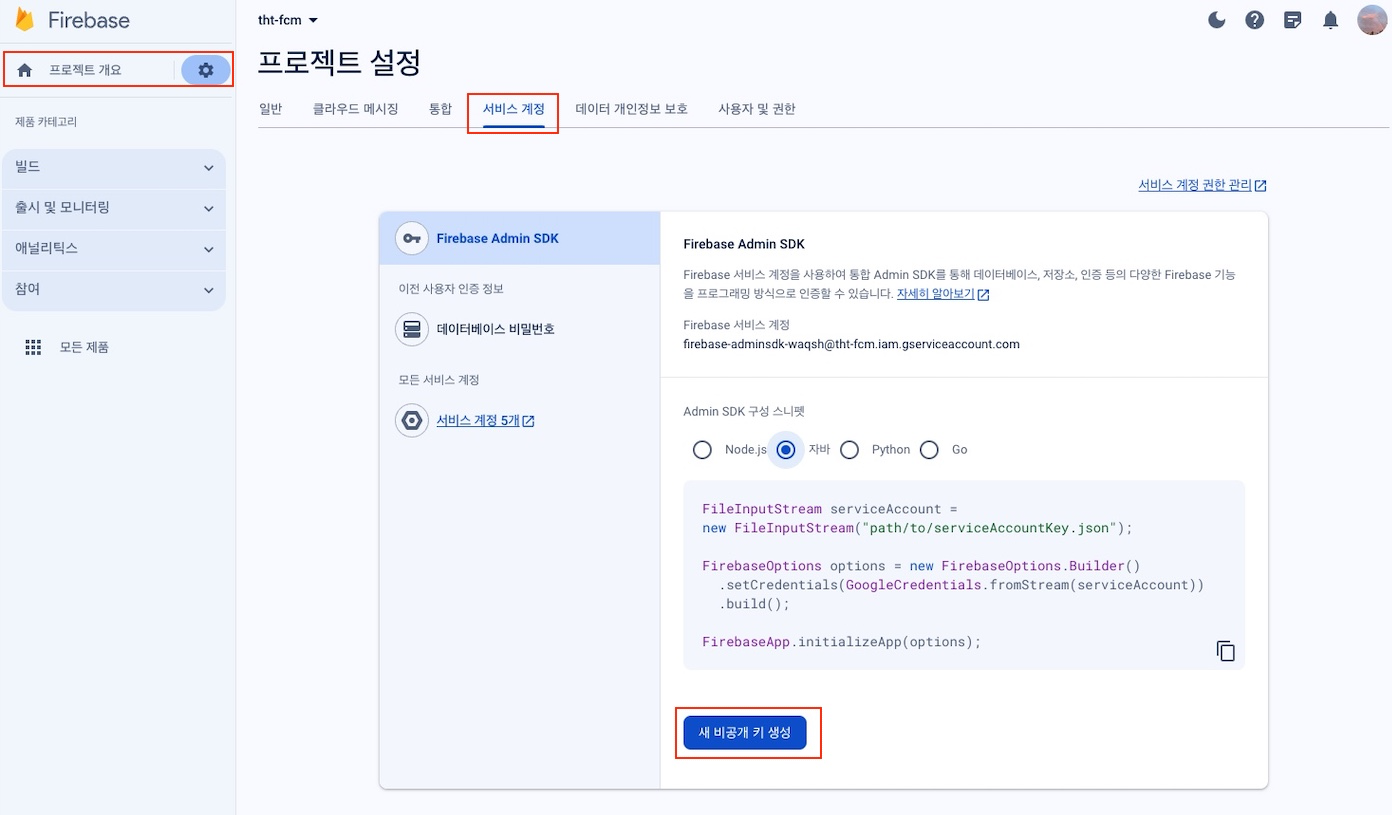Click the key icon for Firebase Admin SDK
This screenshot has height=815, width=1392.
click(412, 238)
